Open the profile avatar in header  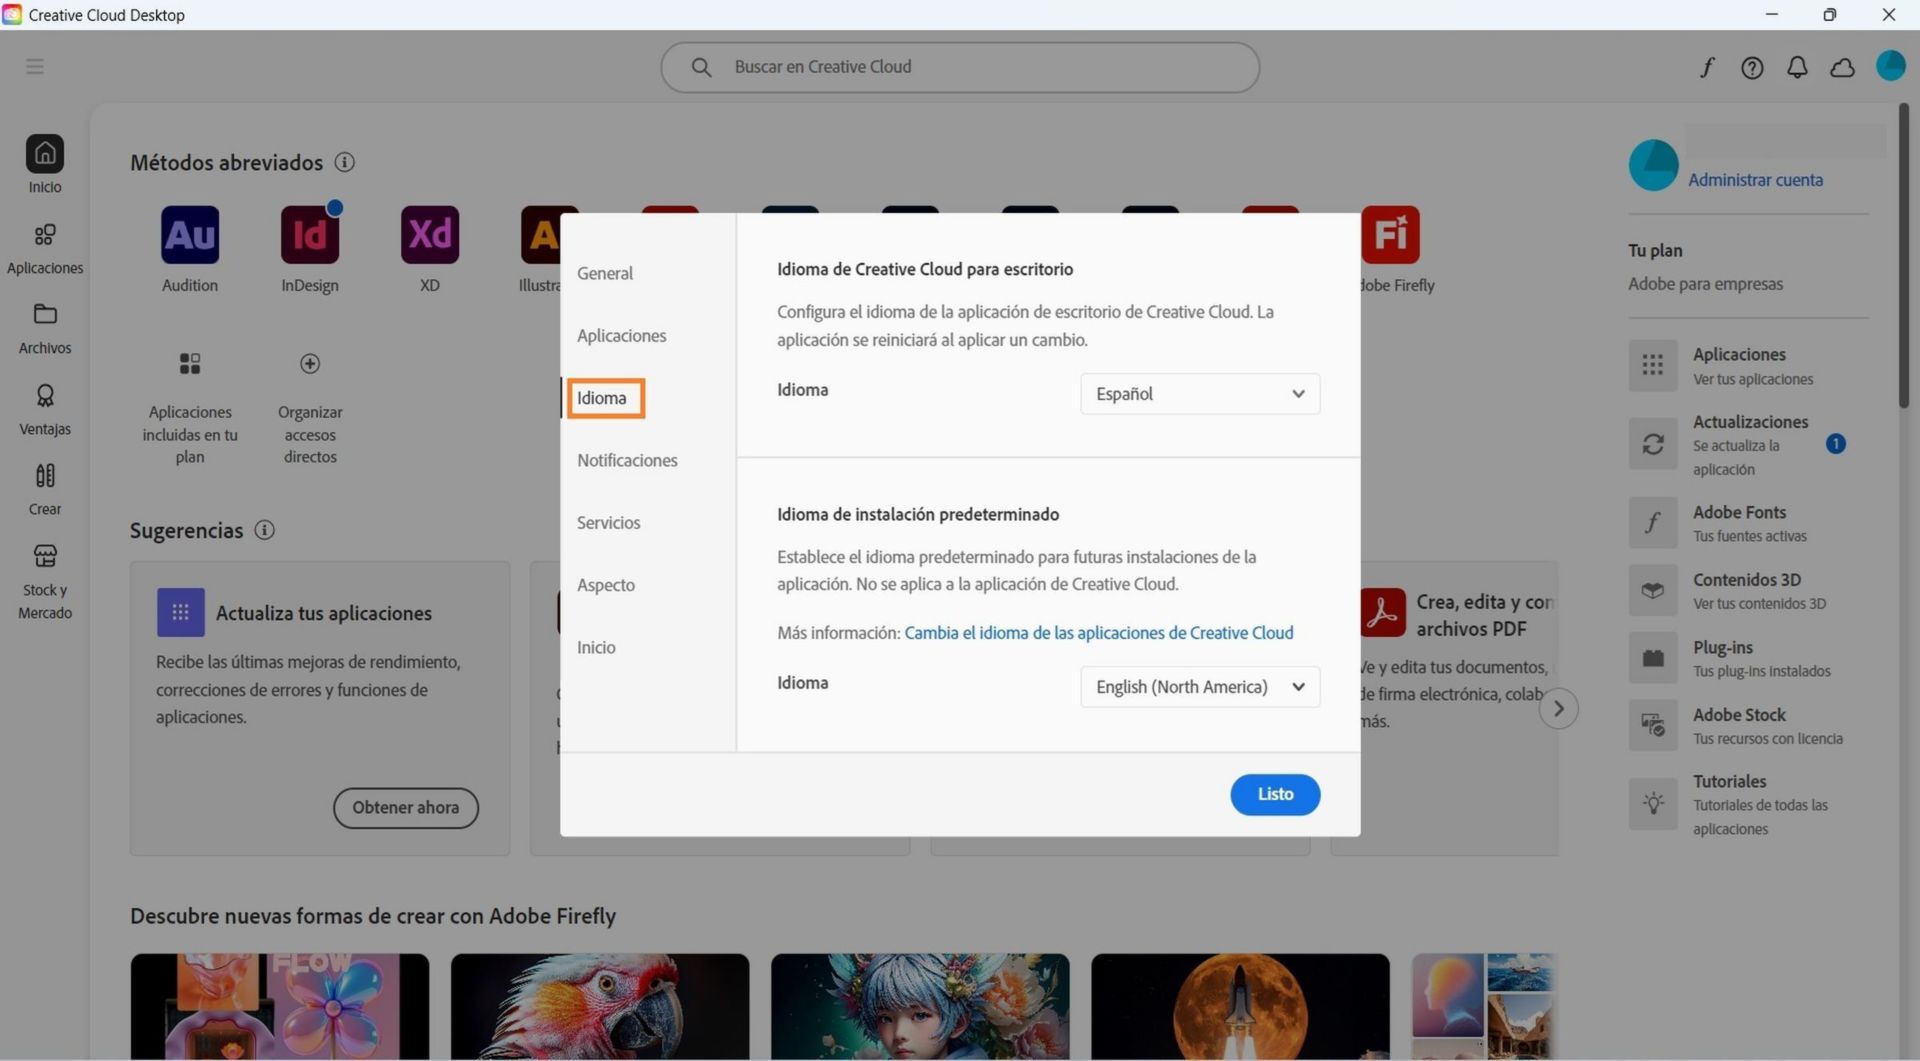[x=1890, y=66]
